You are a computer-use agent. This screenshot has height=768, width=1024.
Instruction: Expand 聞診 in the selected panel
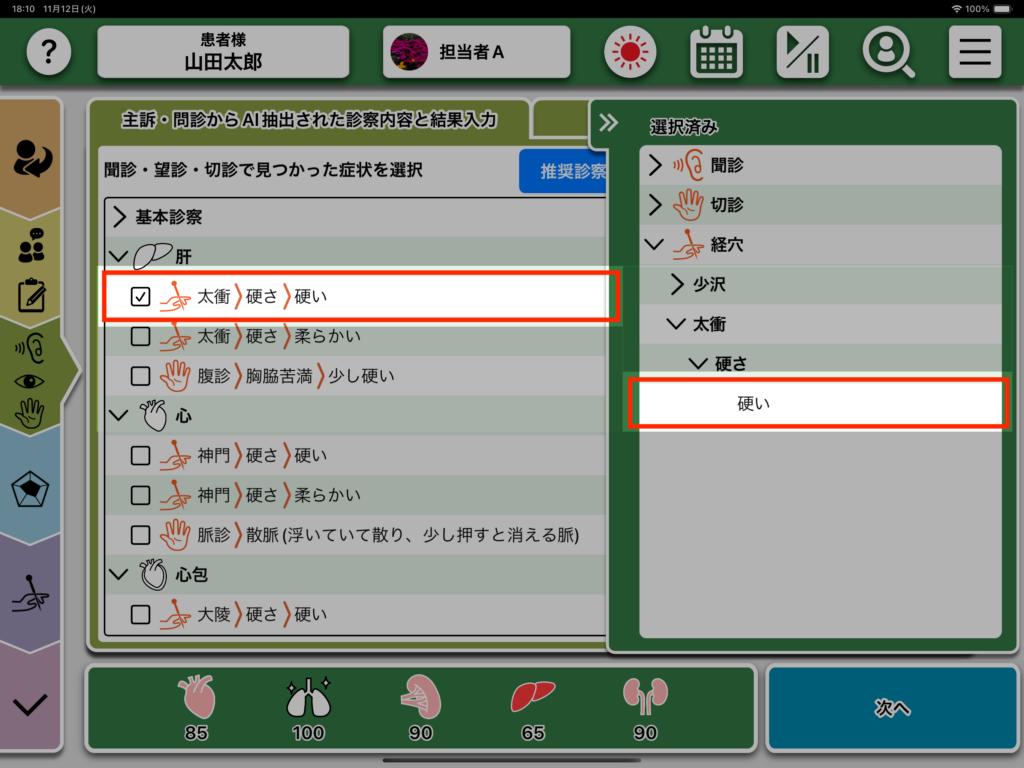pos(656,165)
